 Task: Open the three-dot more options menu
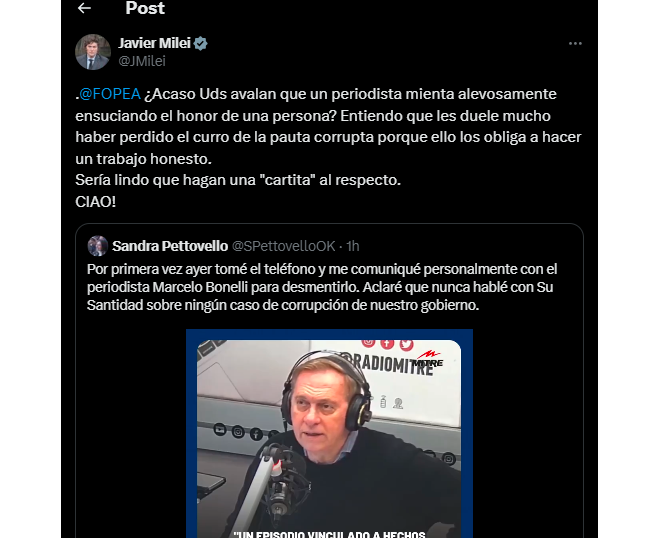point(575,44)
